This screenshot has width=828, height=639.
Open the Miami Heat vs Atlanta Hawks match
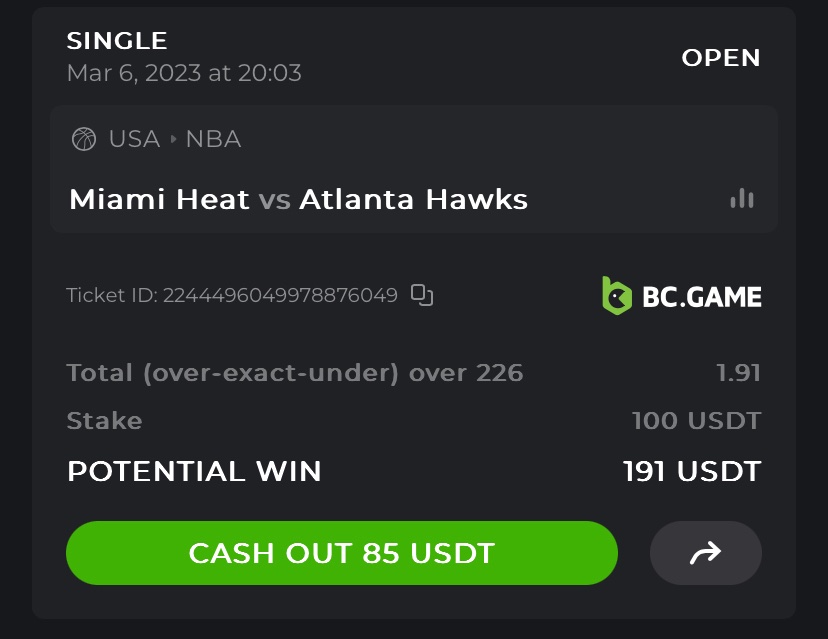pyautogui.click(x=298, y=199)
